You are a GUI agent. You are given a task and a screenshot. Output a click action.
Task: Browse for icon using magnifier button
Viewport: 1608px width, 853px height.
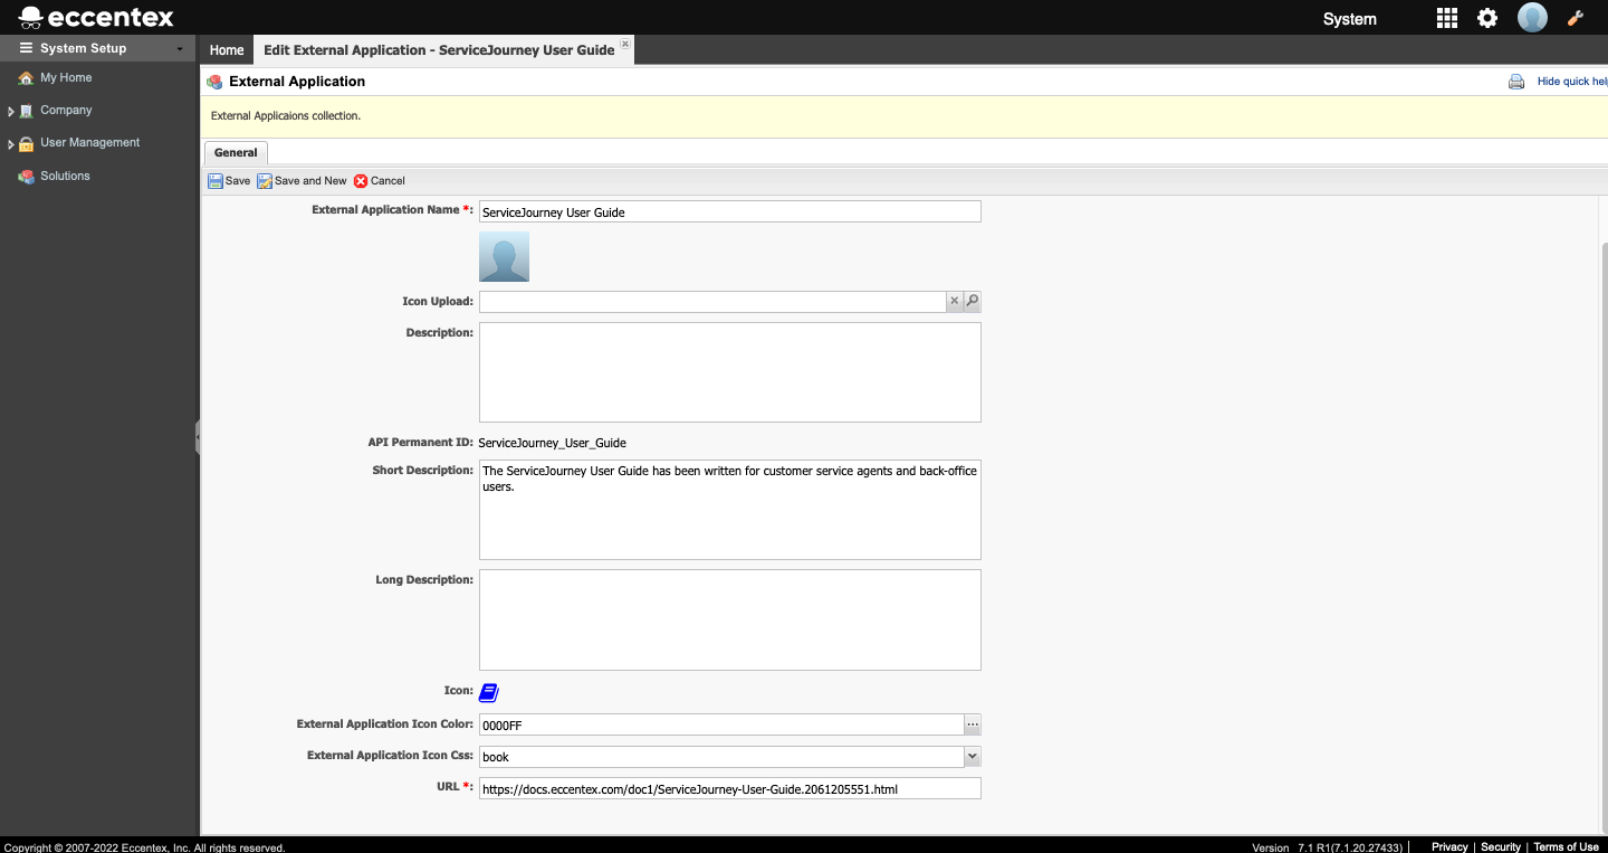[x=972, y=301]
